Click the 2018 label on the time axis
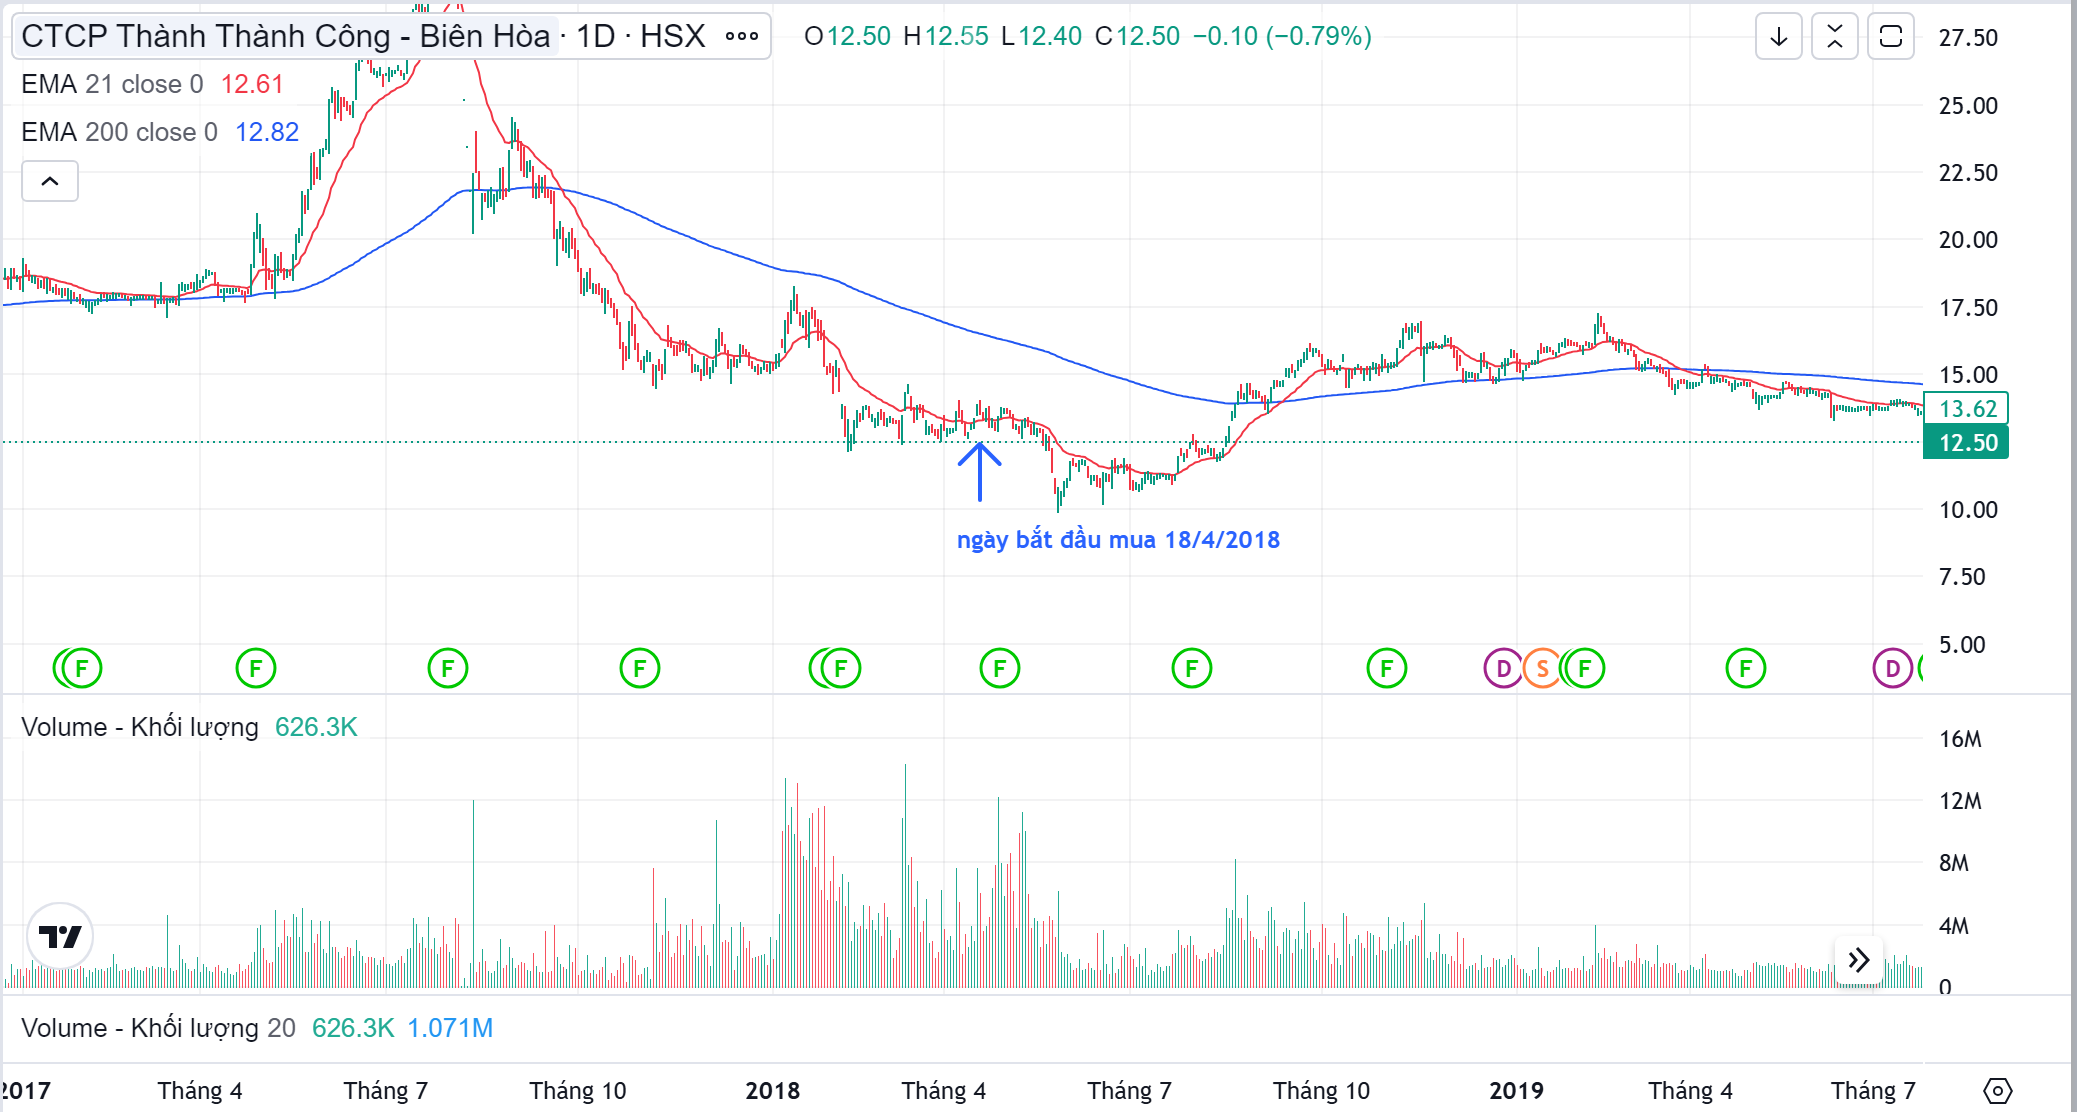2077x1112 pixels. (x=772, y=1090)
